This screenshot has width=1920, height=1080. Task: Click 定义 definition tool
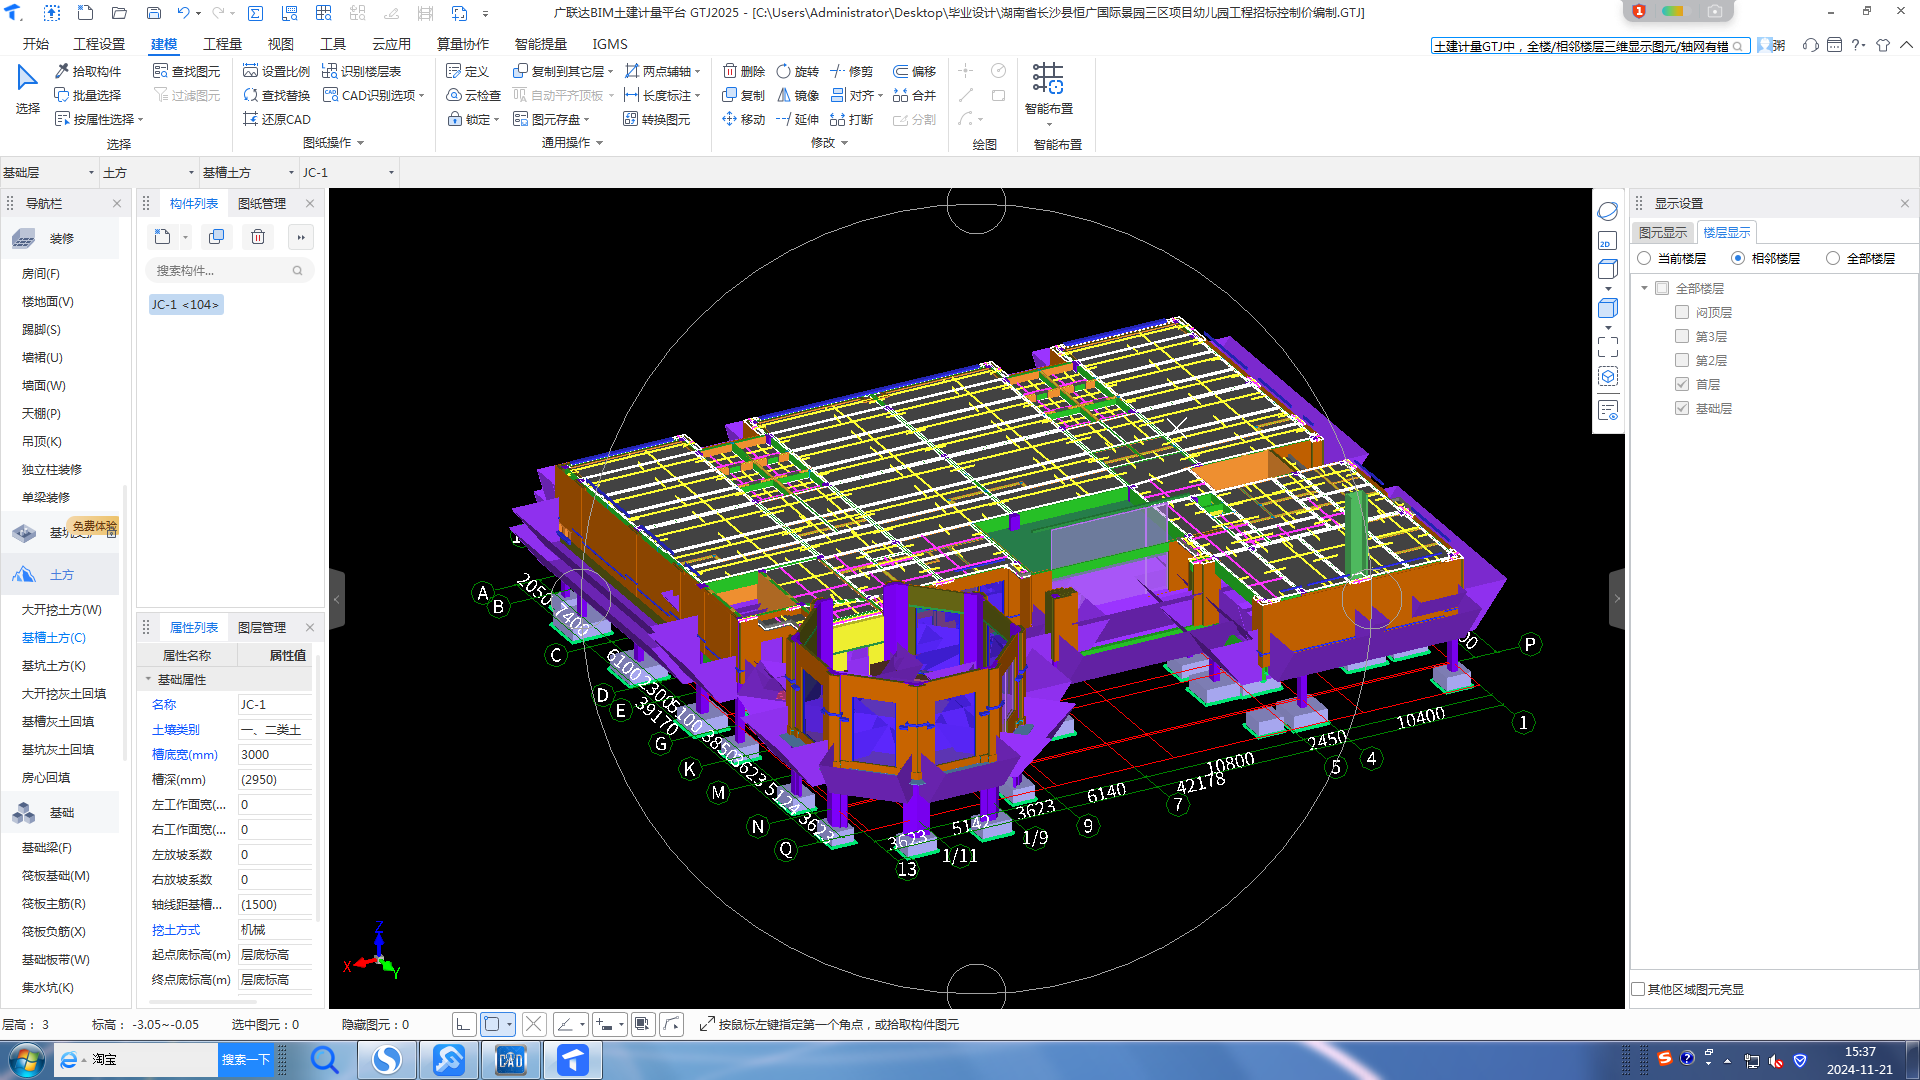point(467,71)
